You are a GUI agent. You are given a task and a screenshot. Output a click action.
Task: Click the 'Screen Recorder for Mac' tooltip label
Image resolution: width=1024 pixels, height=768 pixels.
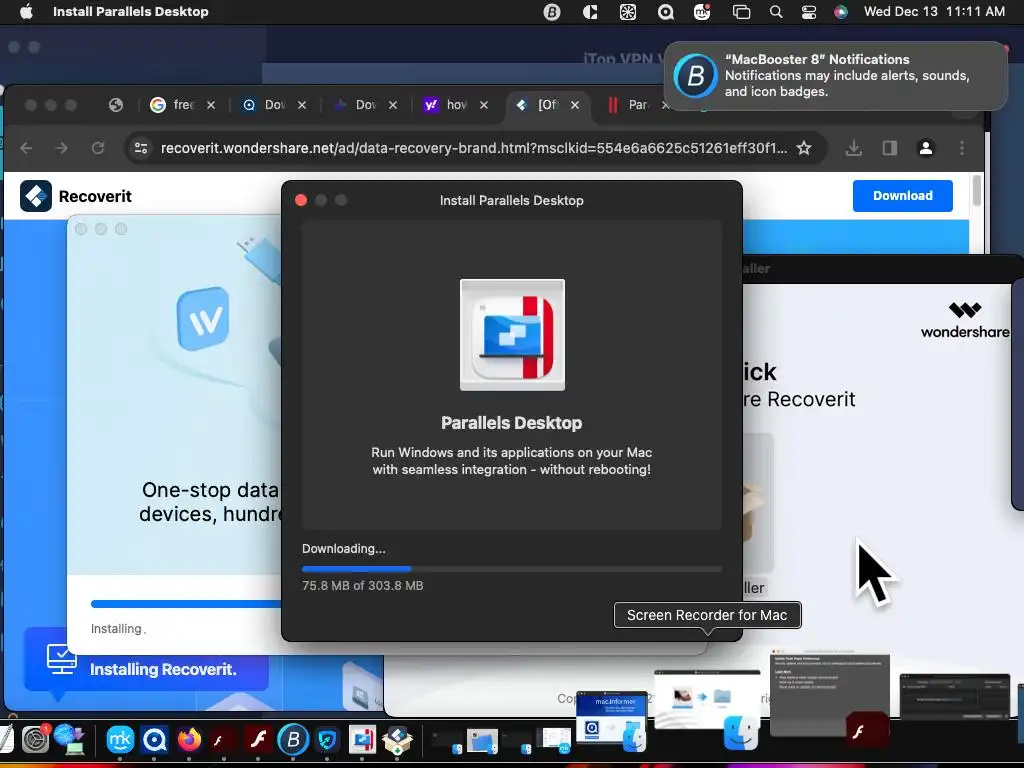click(x=707, y=615)
